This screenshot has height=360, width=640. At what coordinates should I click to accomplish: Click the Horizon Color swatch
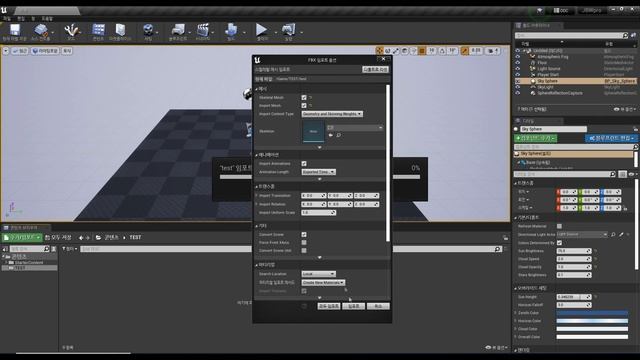(592, 321)
